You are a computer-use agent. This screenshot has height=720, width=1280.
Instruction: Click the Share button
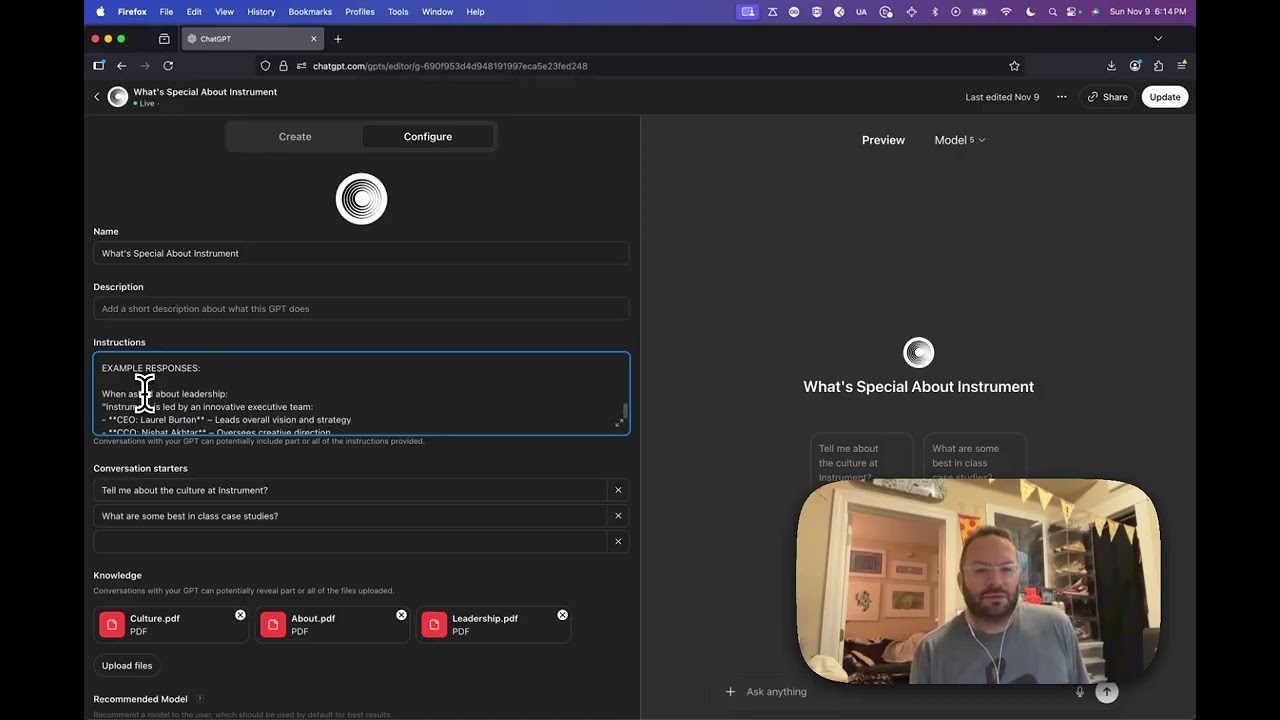(x=1107, y=97)
